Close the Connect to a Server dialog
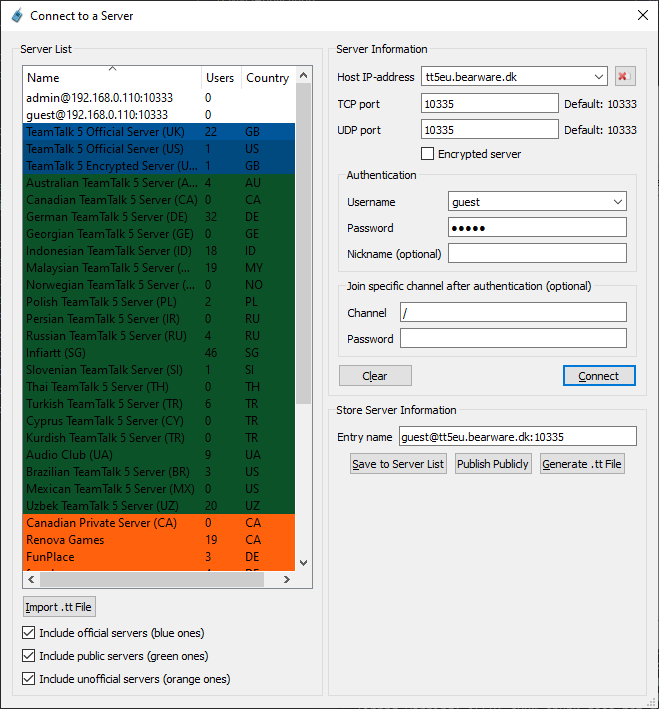The height and width of the screenshot is (709, 659). coord(642,15)
